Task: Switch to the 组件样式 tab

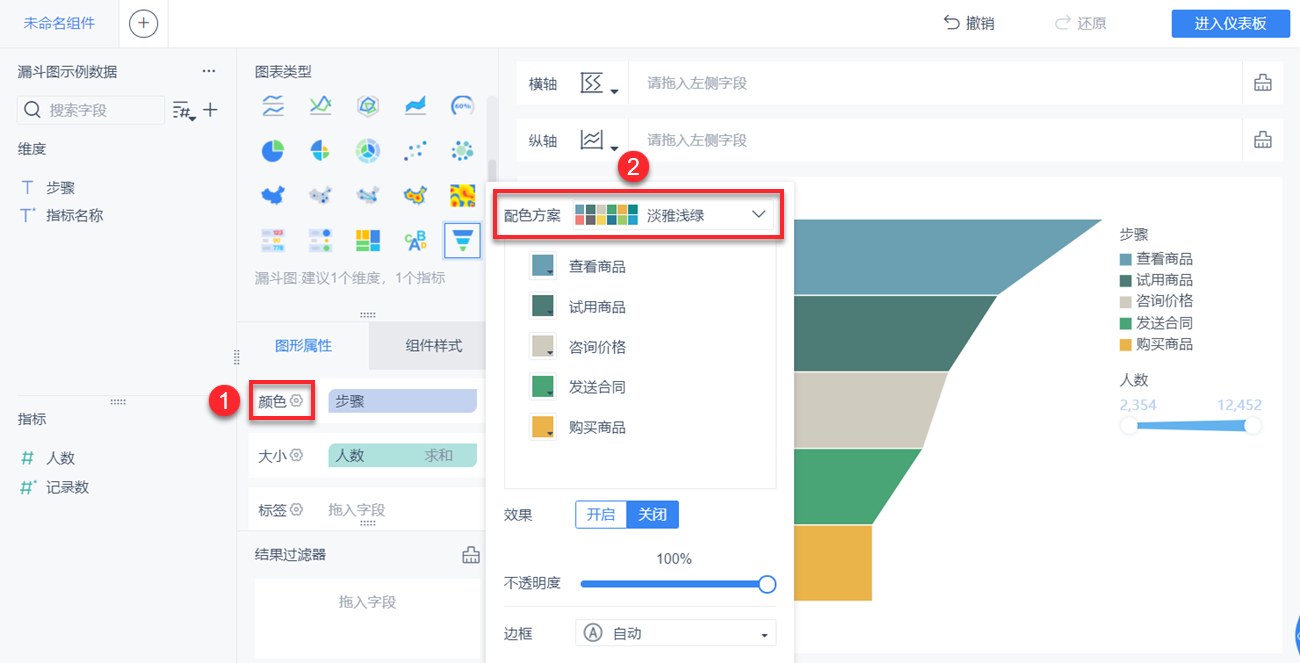Action: 434,346
